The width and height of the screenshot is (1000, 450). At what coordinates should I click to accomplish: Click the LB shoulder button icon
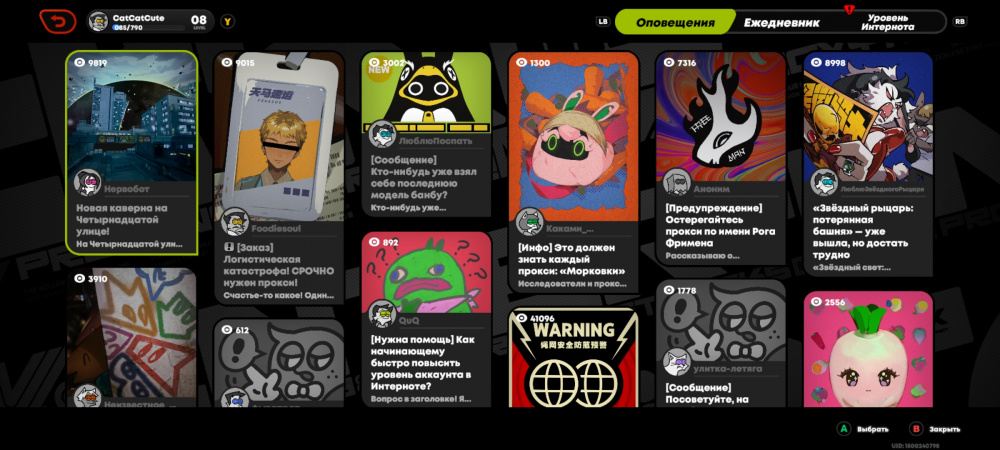pyautogui.click(x=603, y=22)
